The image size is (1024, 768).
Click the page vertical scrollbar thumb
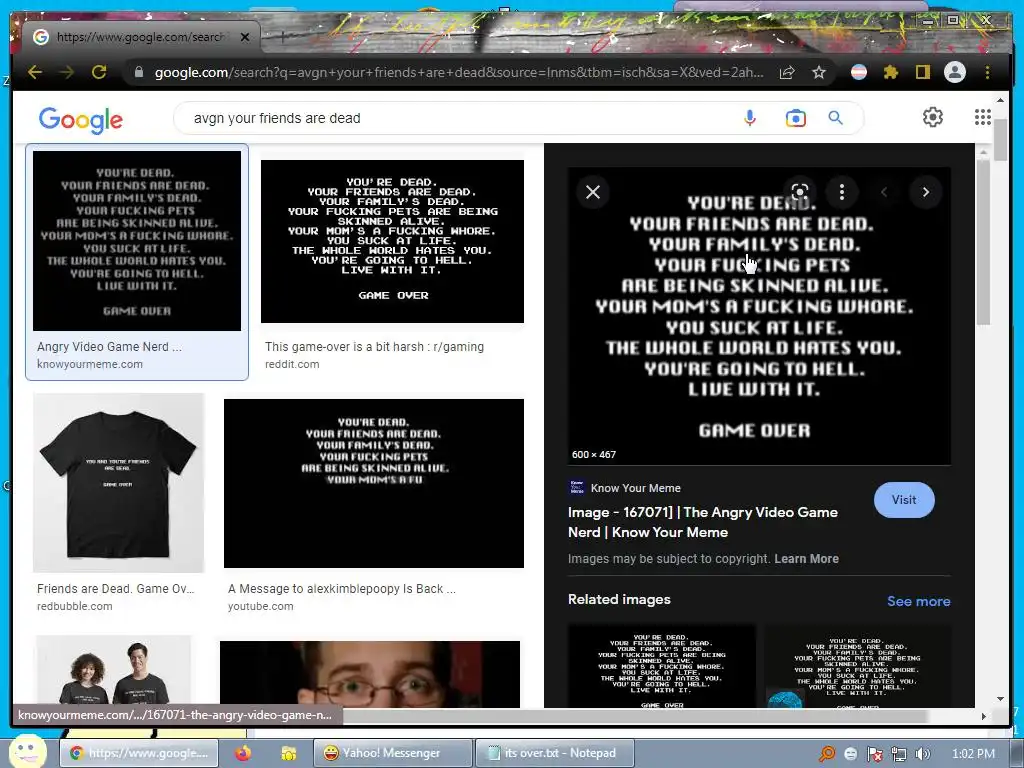pos(1000,140)
